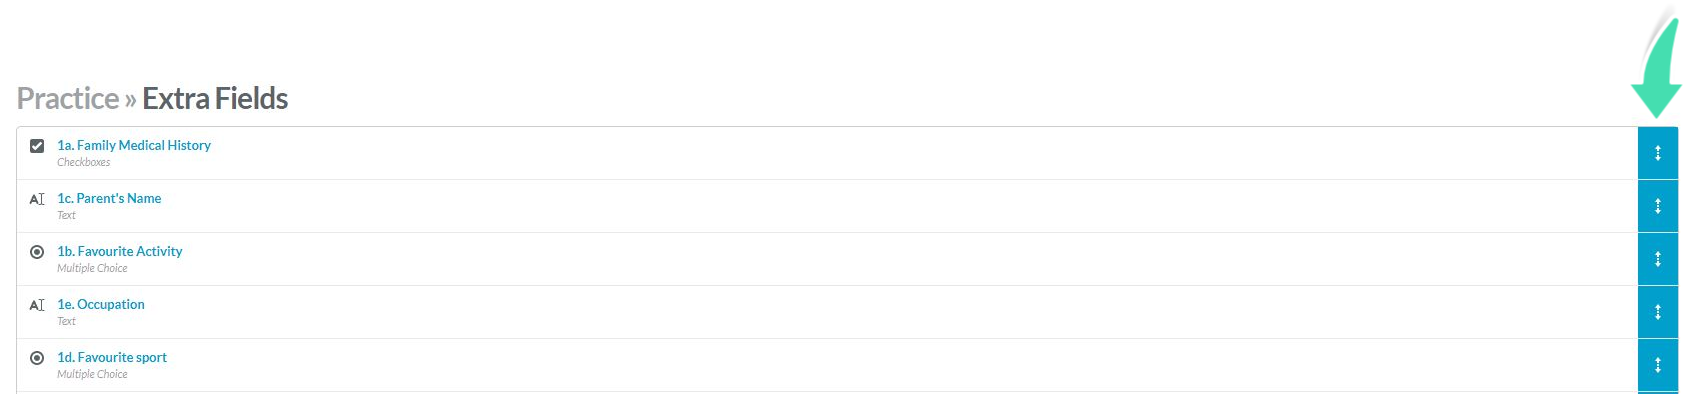
Task: Open the 1a. Family Medical History field
Action: pyautogui.click(x=134, y=145)
